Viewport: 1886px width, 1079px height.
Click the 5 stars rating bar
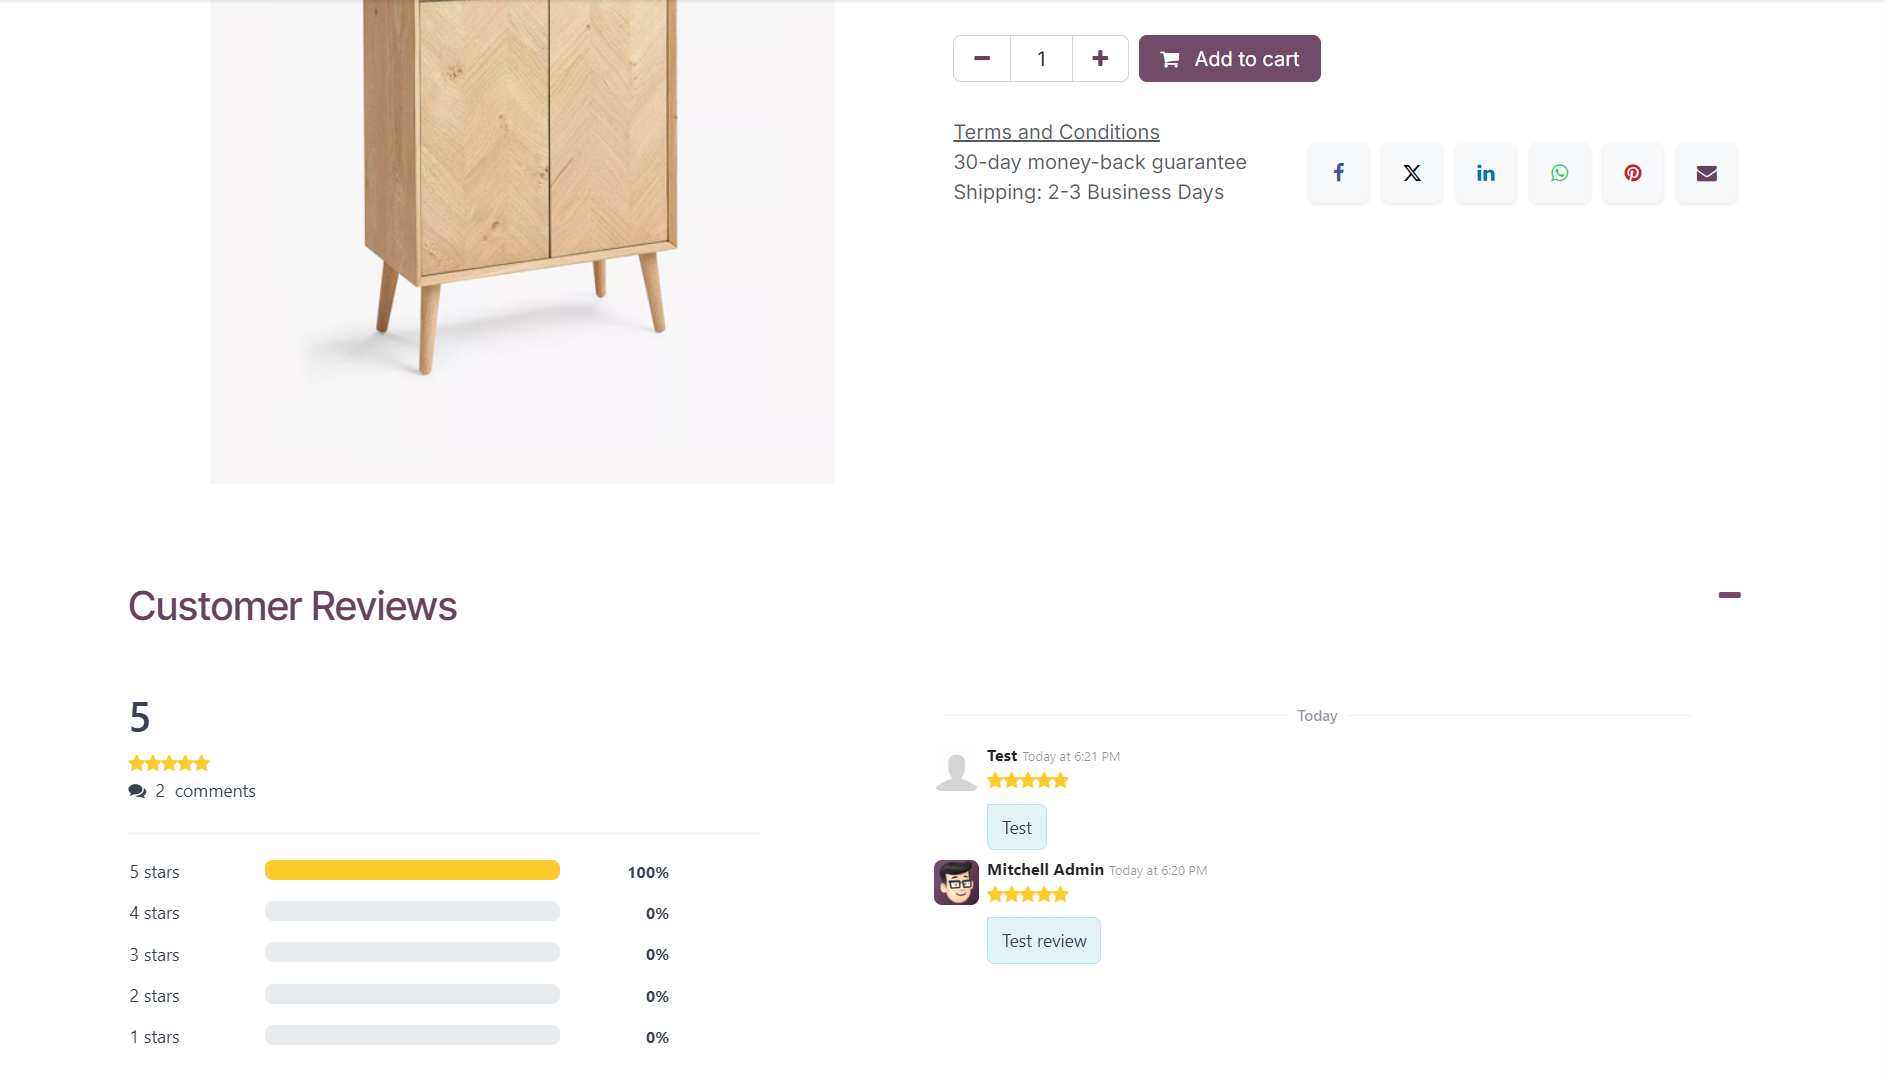412,870
